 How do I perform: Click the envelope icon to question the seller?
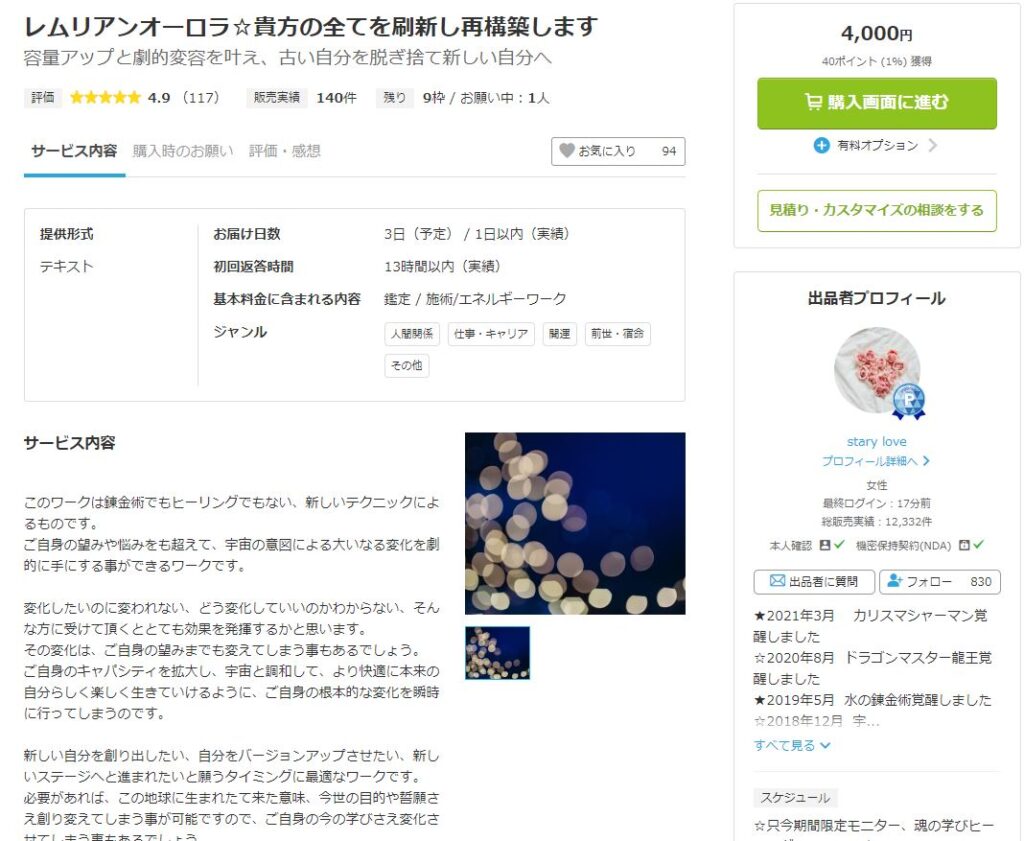click(x=776, y=581)
